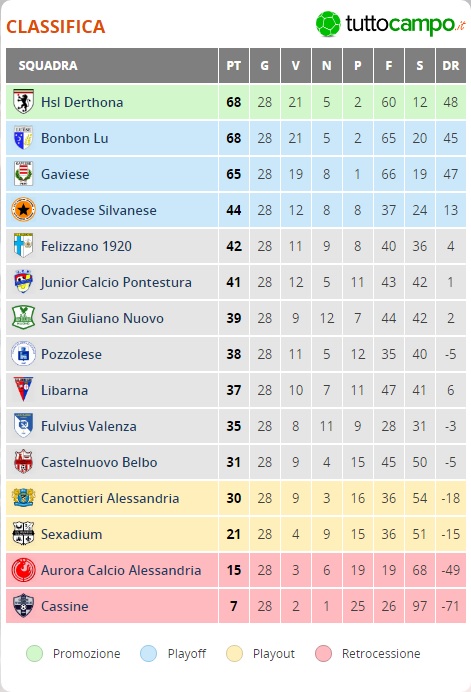Open the Fulvius Valenza team link
Viewport: 471px width, 692px height.
[x=89, y=426]
